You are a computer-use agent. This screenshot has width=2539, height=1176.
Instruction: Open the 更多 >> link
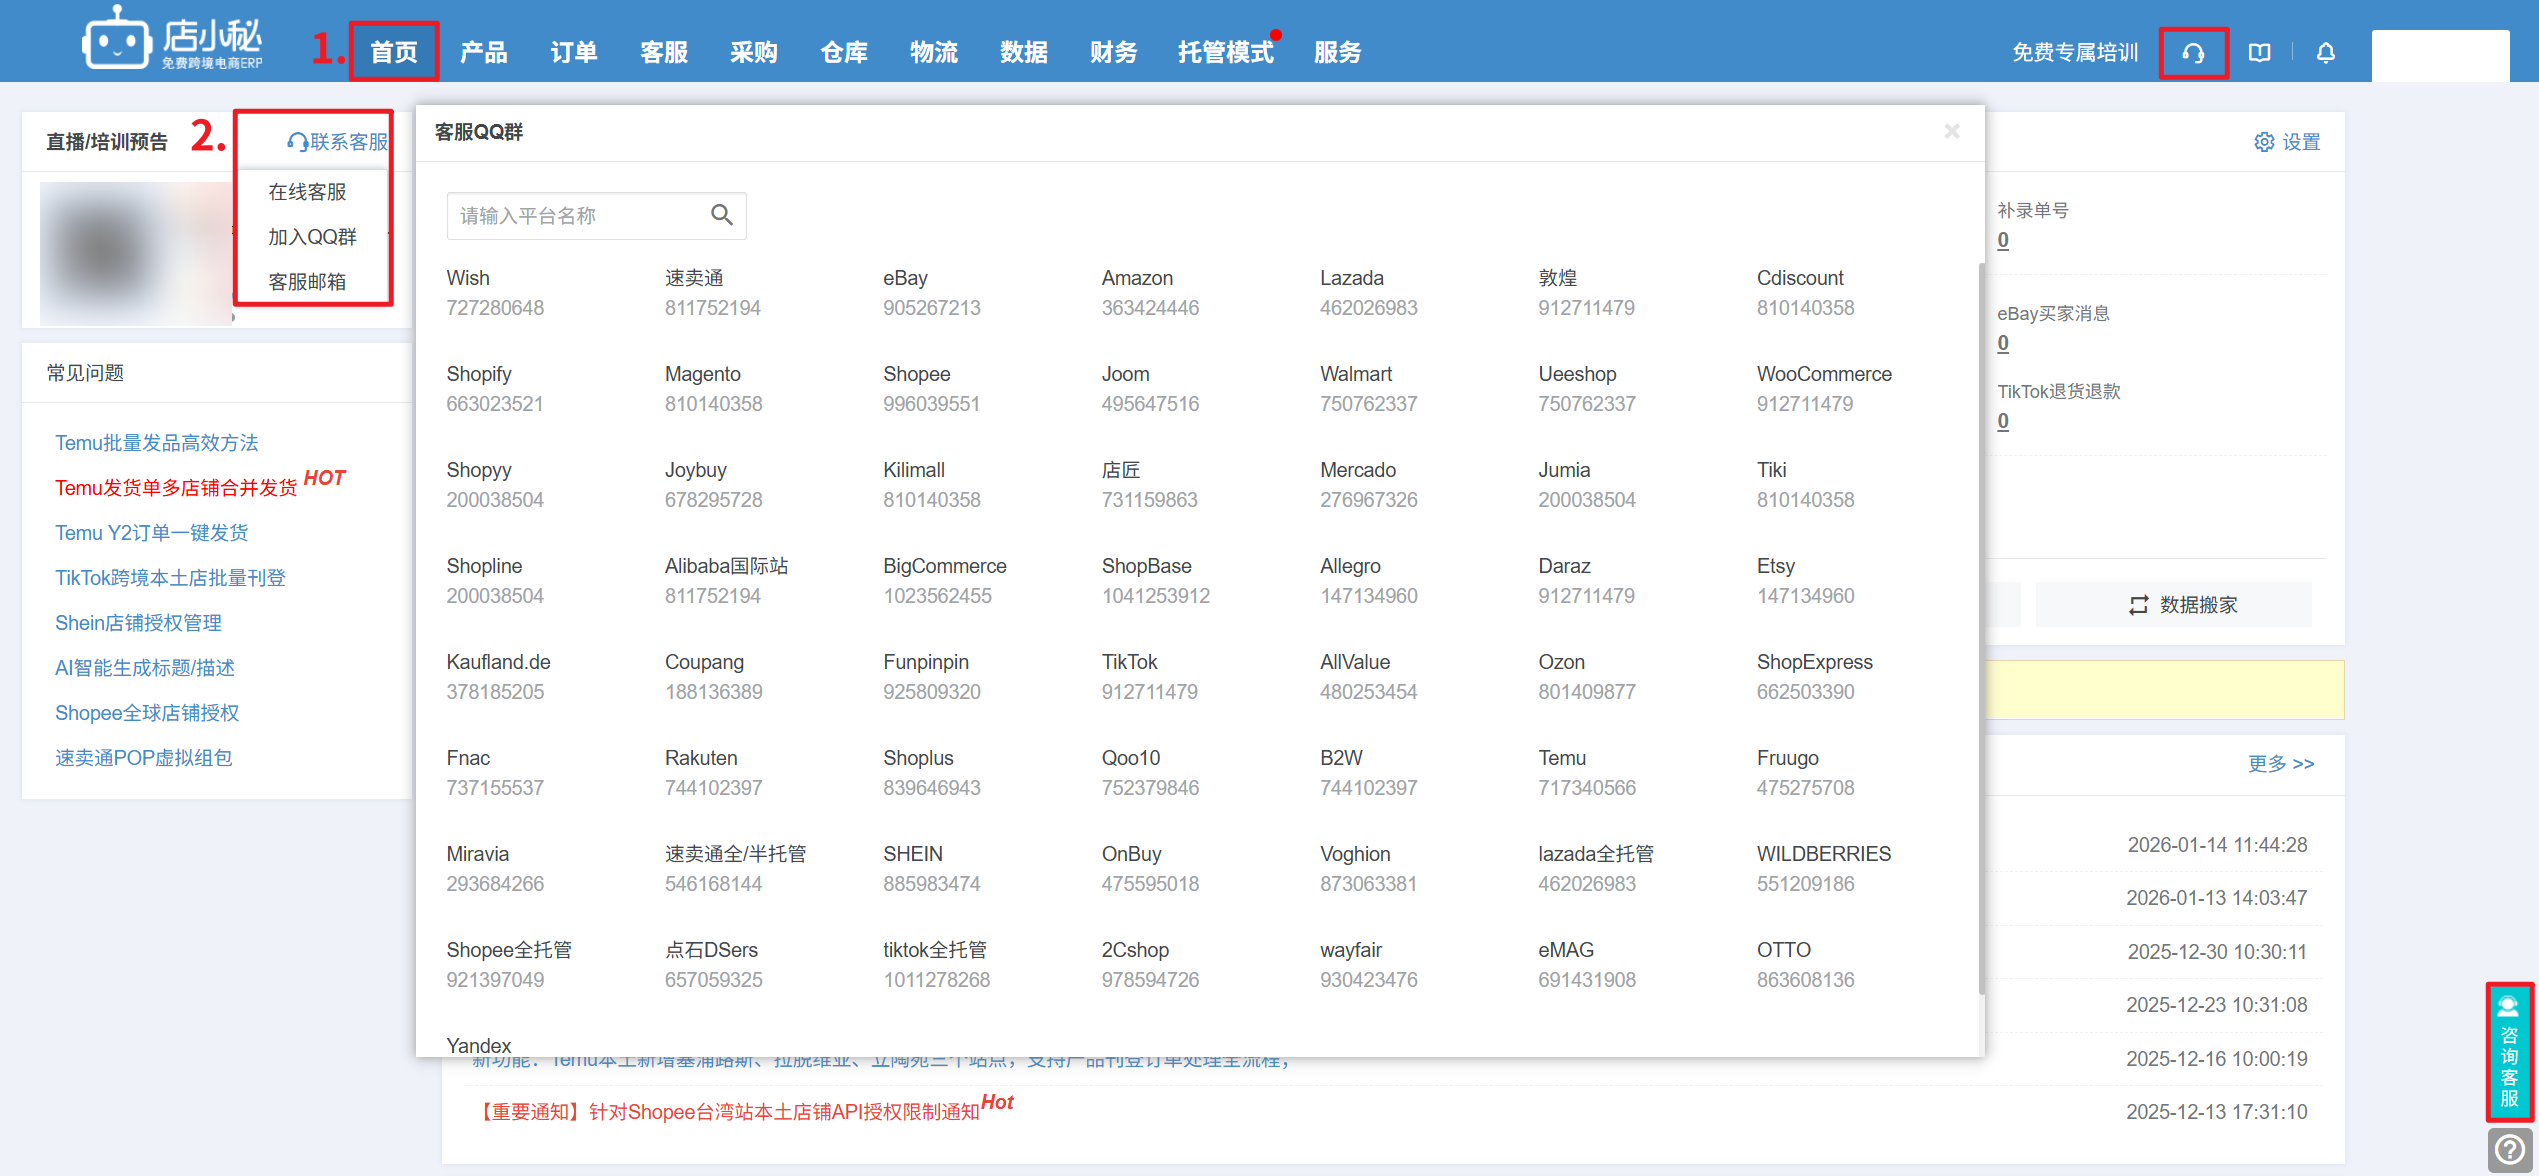click(2280, 764)
